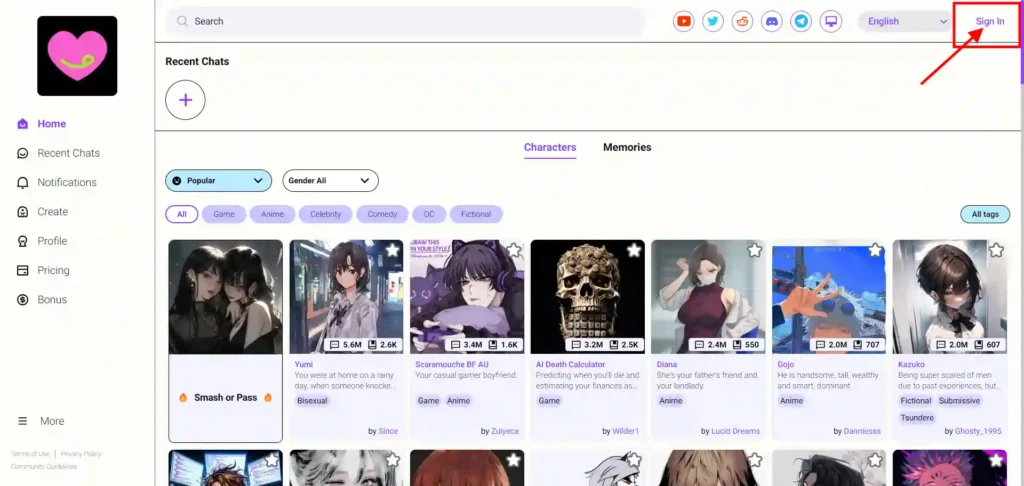The height and width of the screenshot is (486, 1024).
Task: Select the OC filter tag
Action: click(429, 214)
